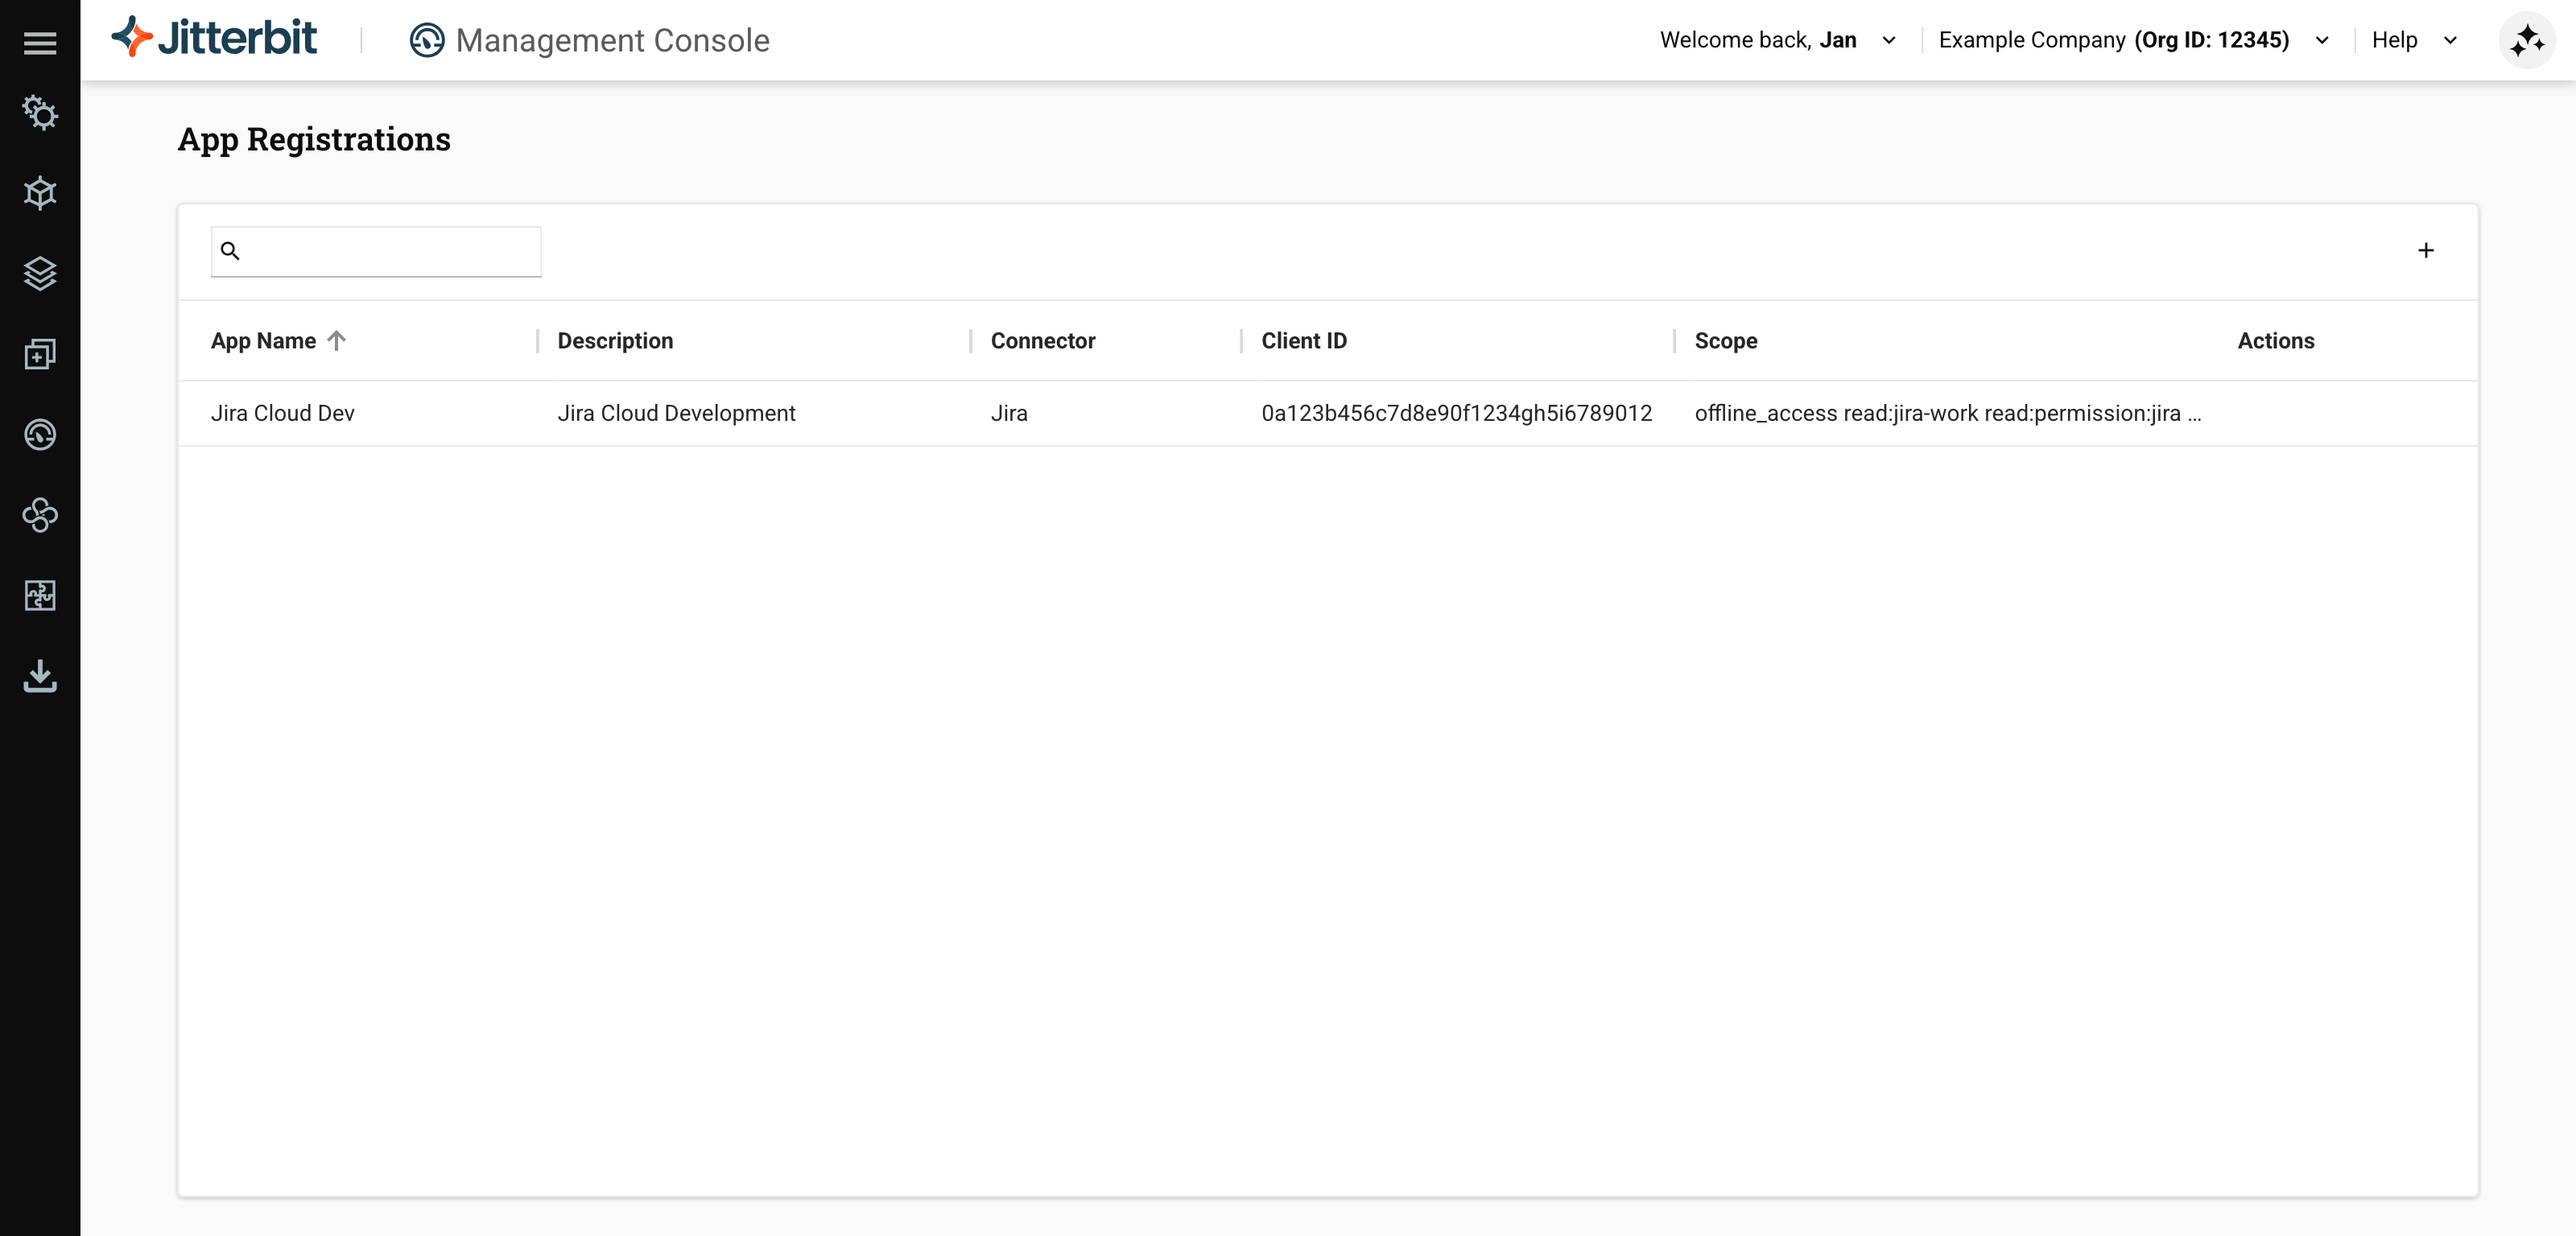Add a new app registration with plus
Screen dimensions: 2576x1236
(2425, 250)
